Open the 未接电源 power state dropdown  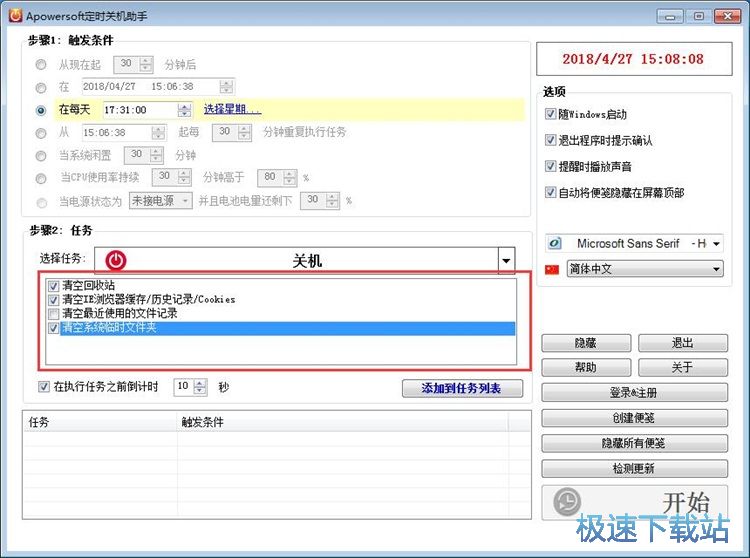(185, 201)
